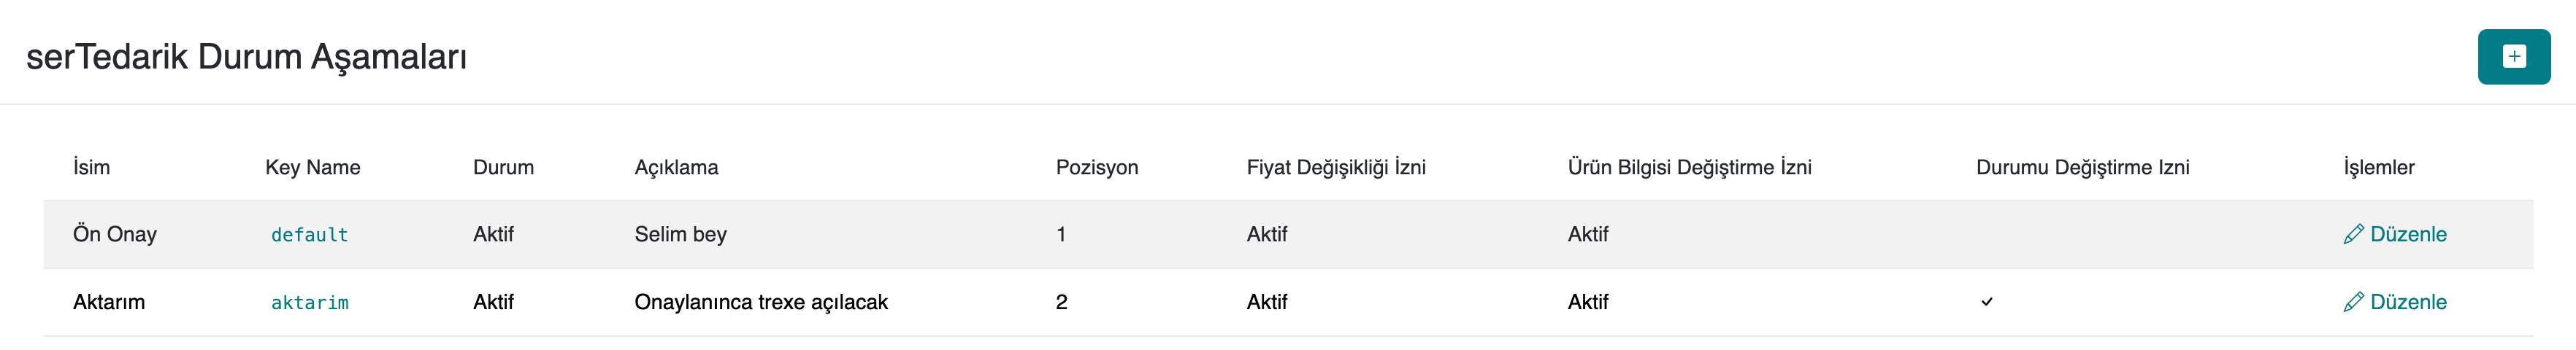Open the Düzenle link for Aktarım
This screenshot has height=350, width=2576.
[2407, 302]
